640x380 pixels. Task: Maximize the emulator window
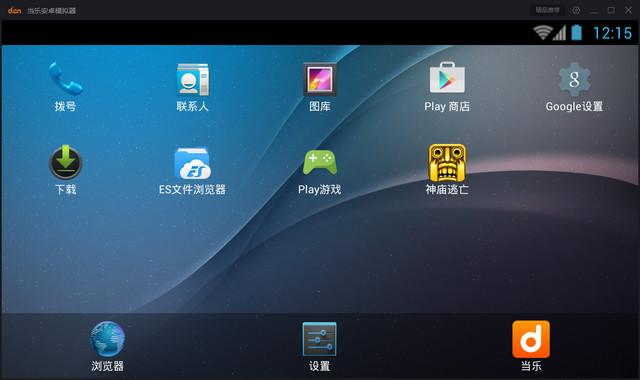click(x=611, y=10)
